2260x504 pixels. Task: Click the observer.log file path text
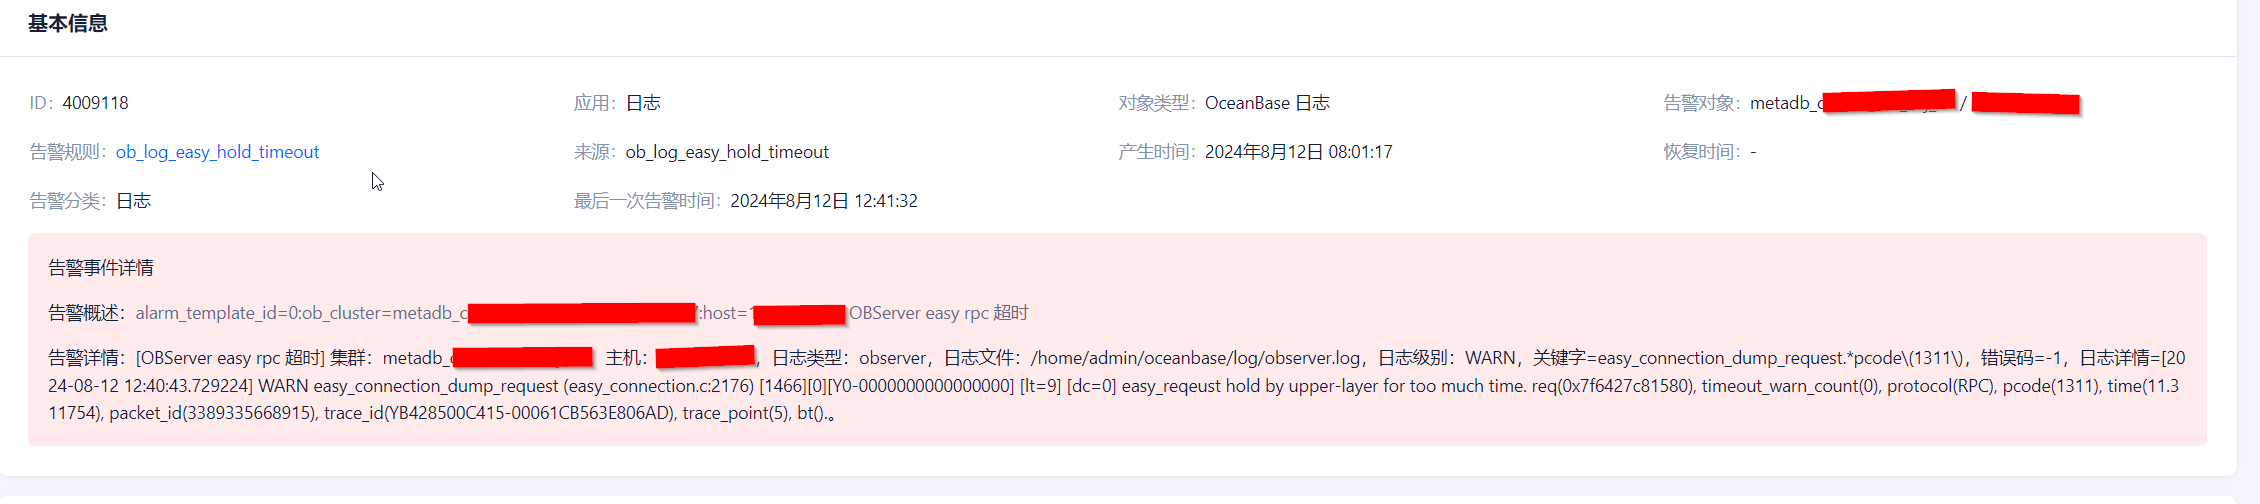(1196, 358)
